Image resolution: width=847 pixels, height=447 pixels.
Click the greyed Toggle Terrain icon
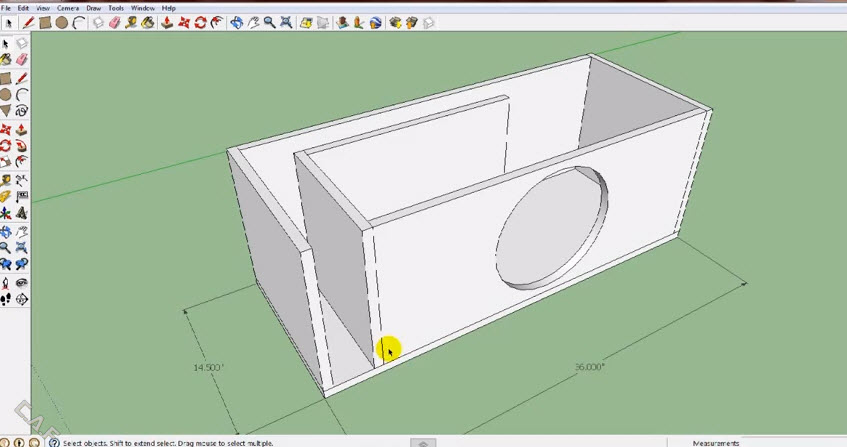[323, 23]
